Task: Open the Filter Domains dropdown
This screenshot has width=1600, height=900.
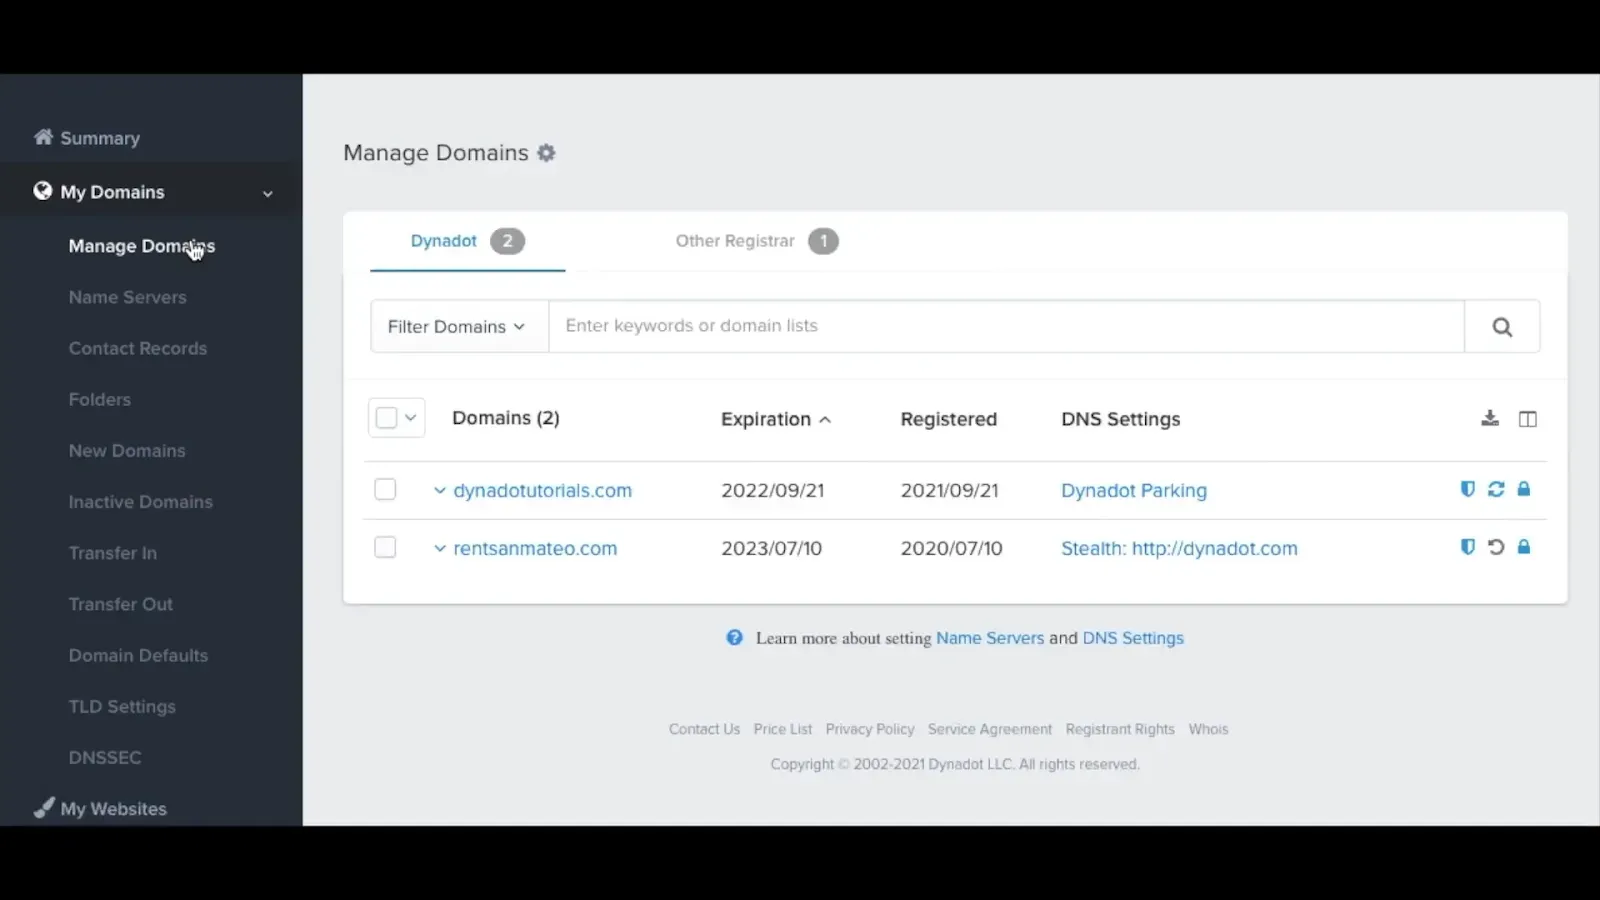Action: (x=459, y=326)
